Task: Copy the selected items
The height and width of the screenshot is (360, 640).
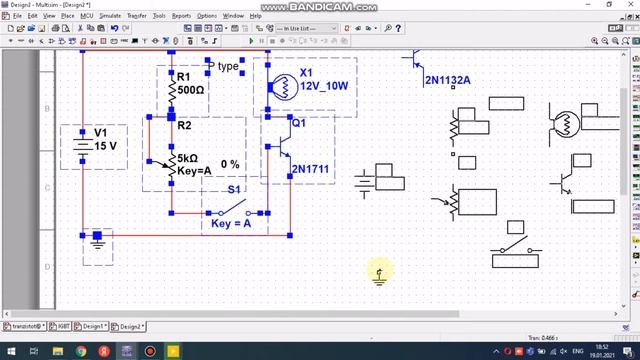Action: (x=90, y=28)
